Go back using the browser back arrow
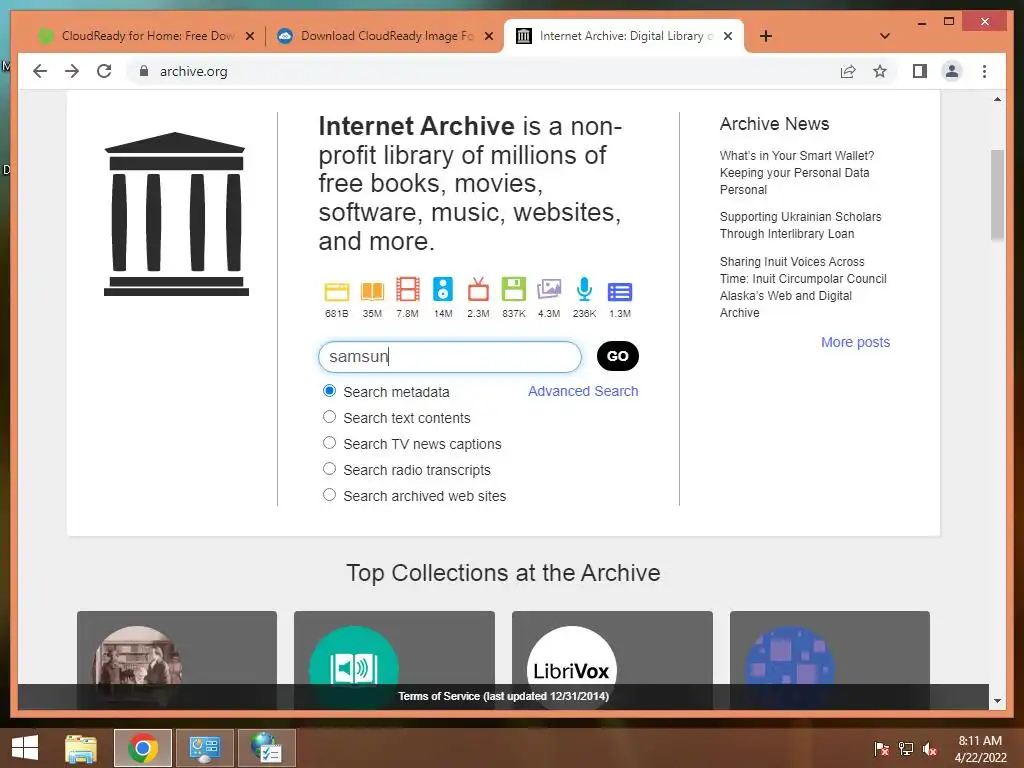Image resolution: width=1024 pixels, height=768 pixels. tap(40, 71)
